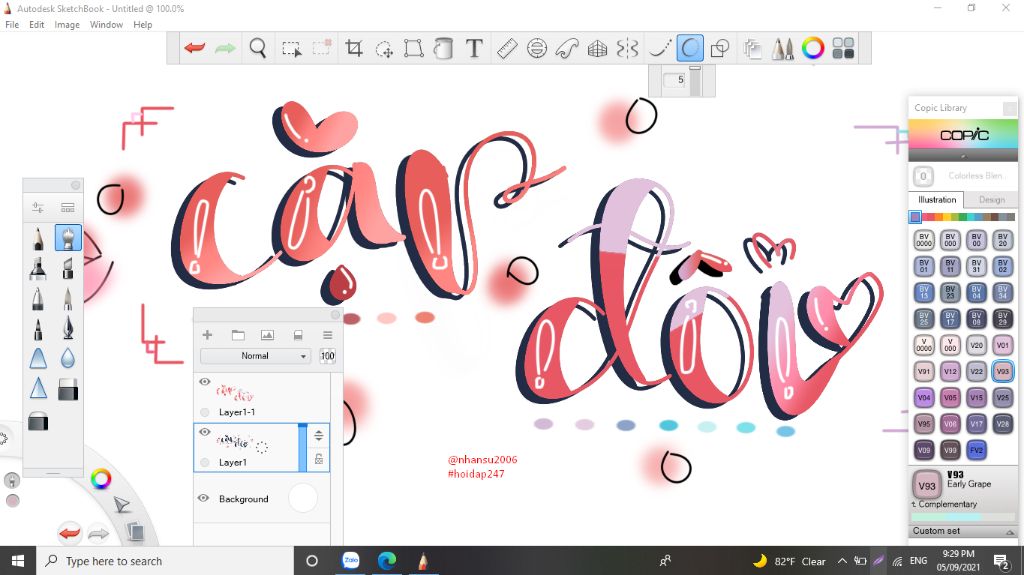
Task: Add an image layer
Action: tap(267, 335)
